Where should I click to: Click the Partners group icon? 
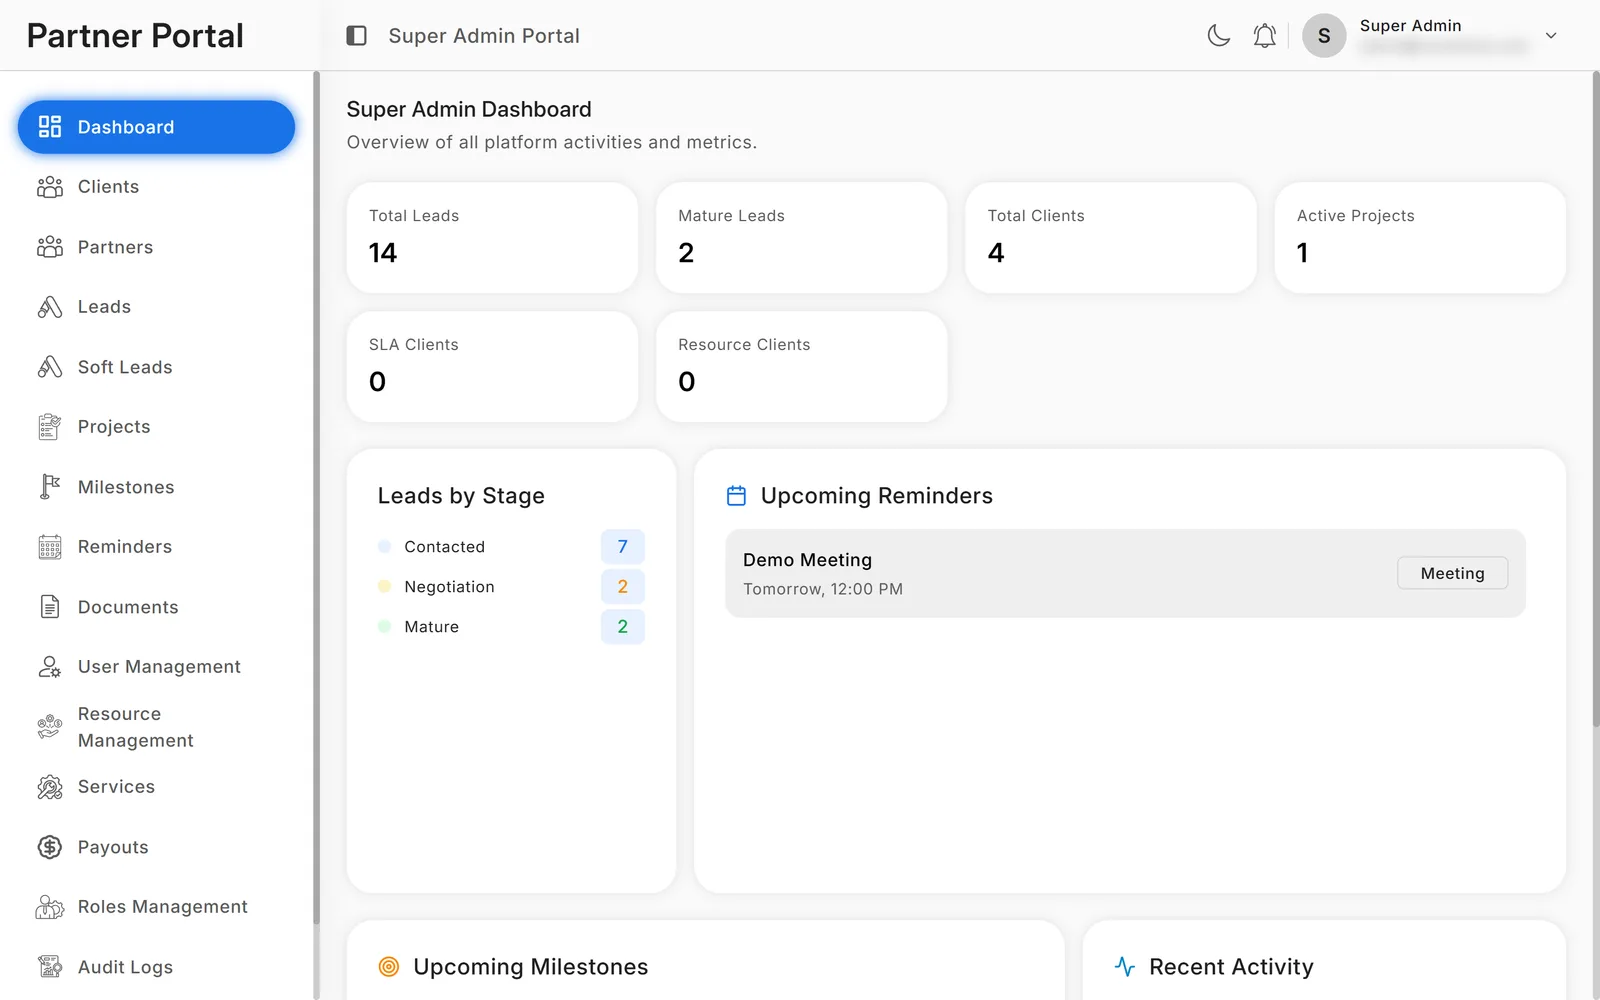(50, 247)
